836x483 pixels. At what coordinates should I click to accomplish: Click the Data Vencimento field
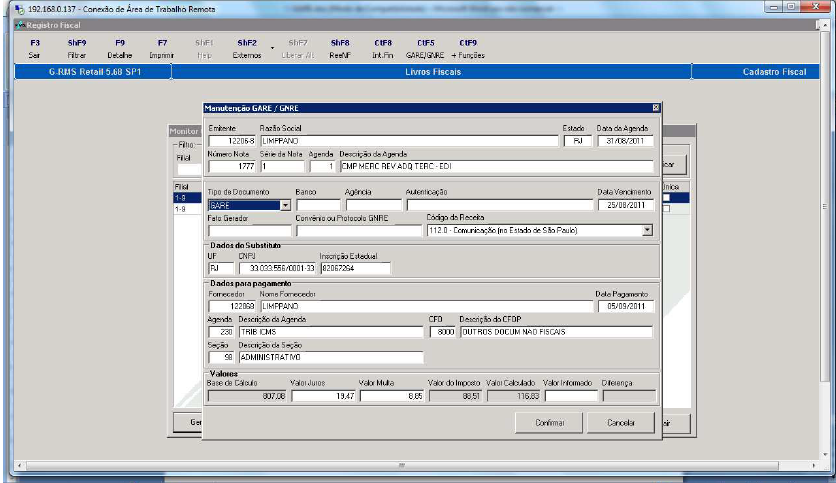[x=625, y=205]
